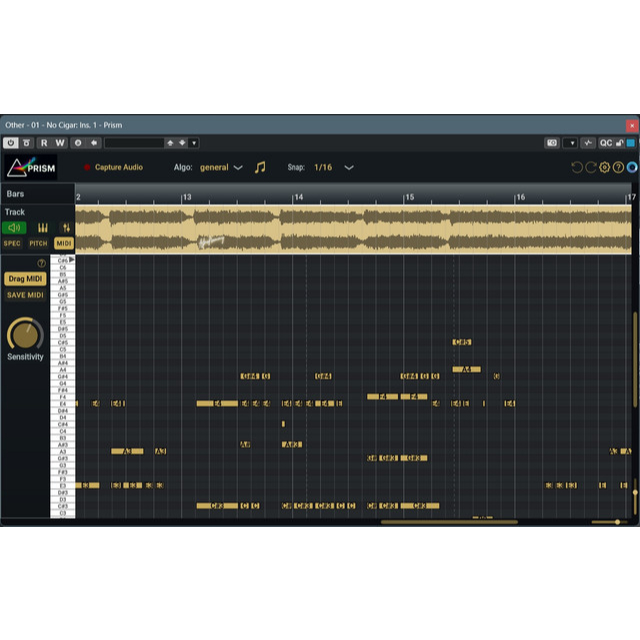Click the Bars label
This screenshot has width=640, height=640.
(x=16, y=194)
